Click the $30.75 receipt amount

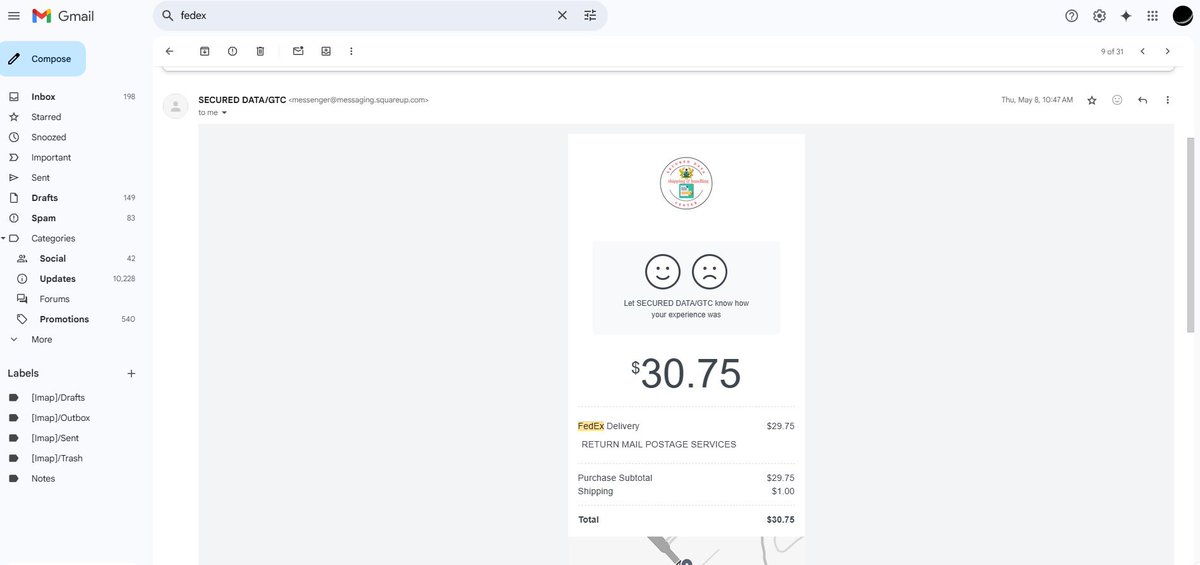[686, 374]
